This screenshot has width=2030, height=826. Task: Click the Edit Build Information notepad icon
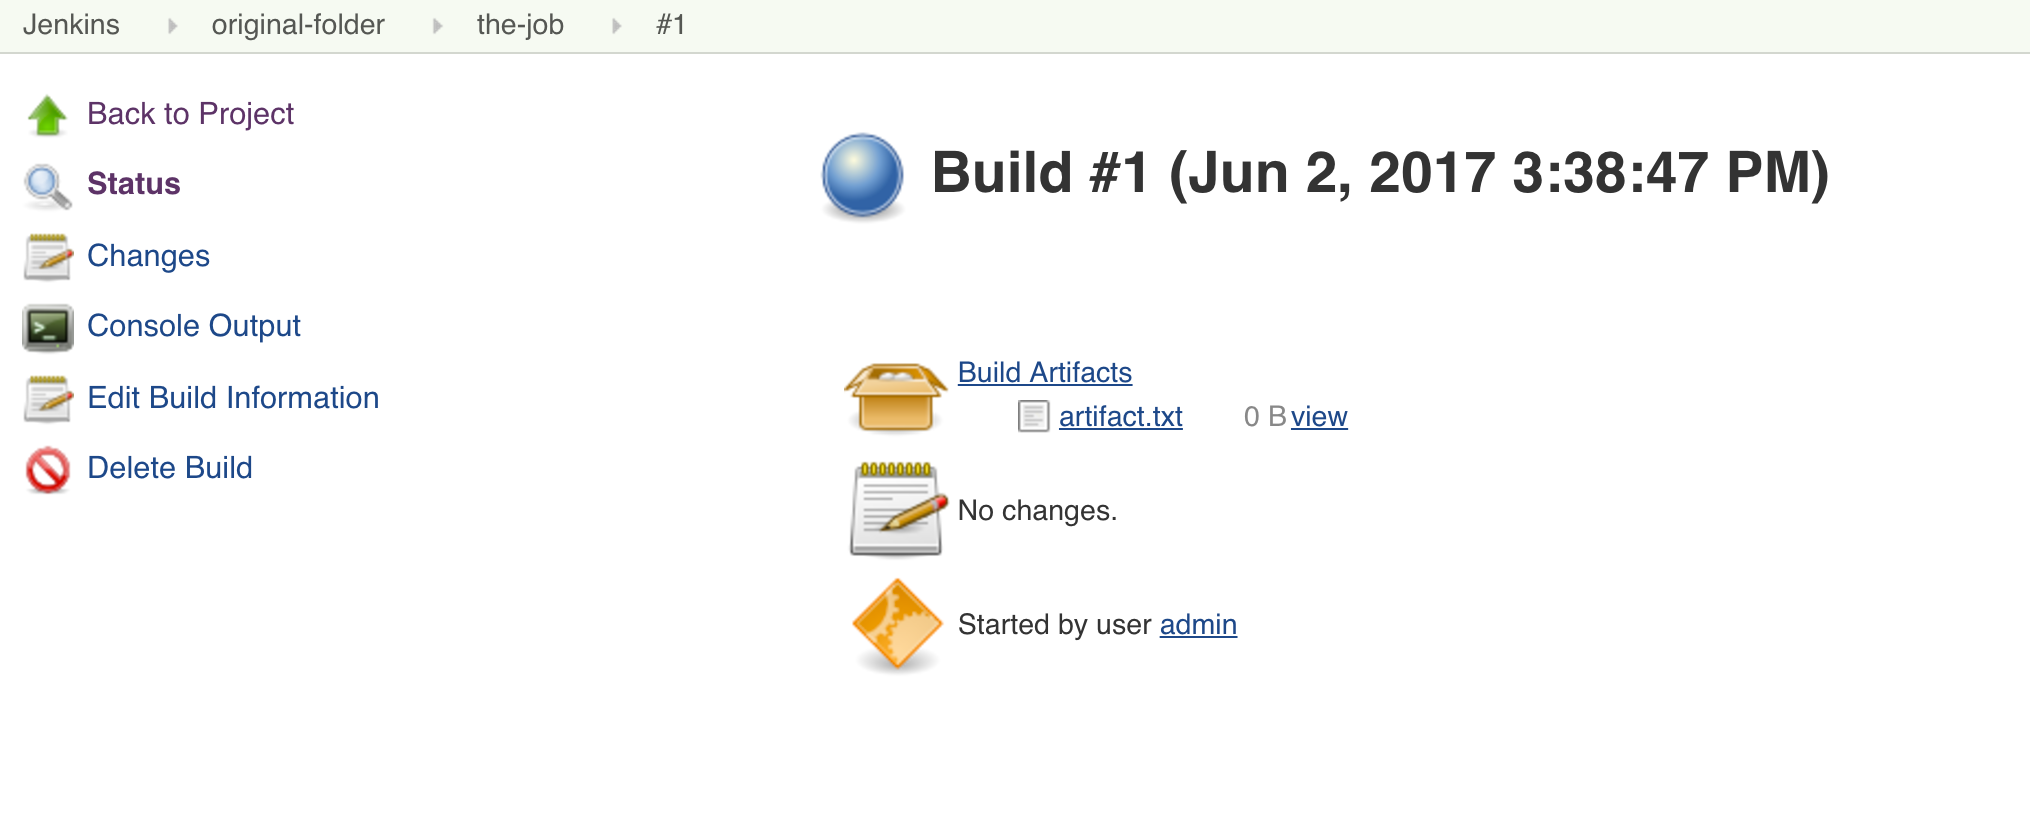coord(47,399)
